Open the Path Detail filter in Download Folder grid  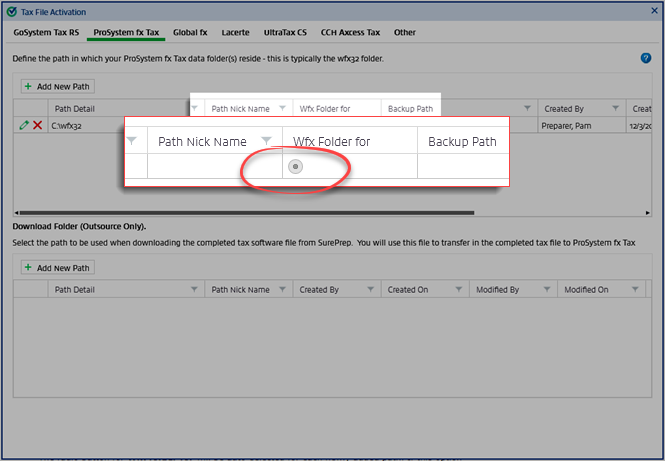point(194,289)
